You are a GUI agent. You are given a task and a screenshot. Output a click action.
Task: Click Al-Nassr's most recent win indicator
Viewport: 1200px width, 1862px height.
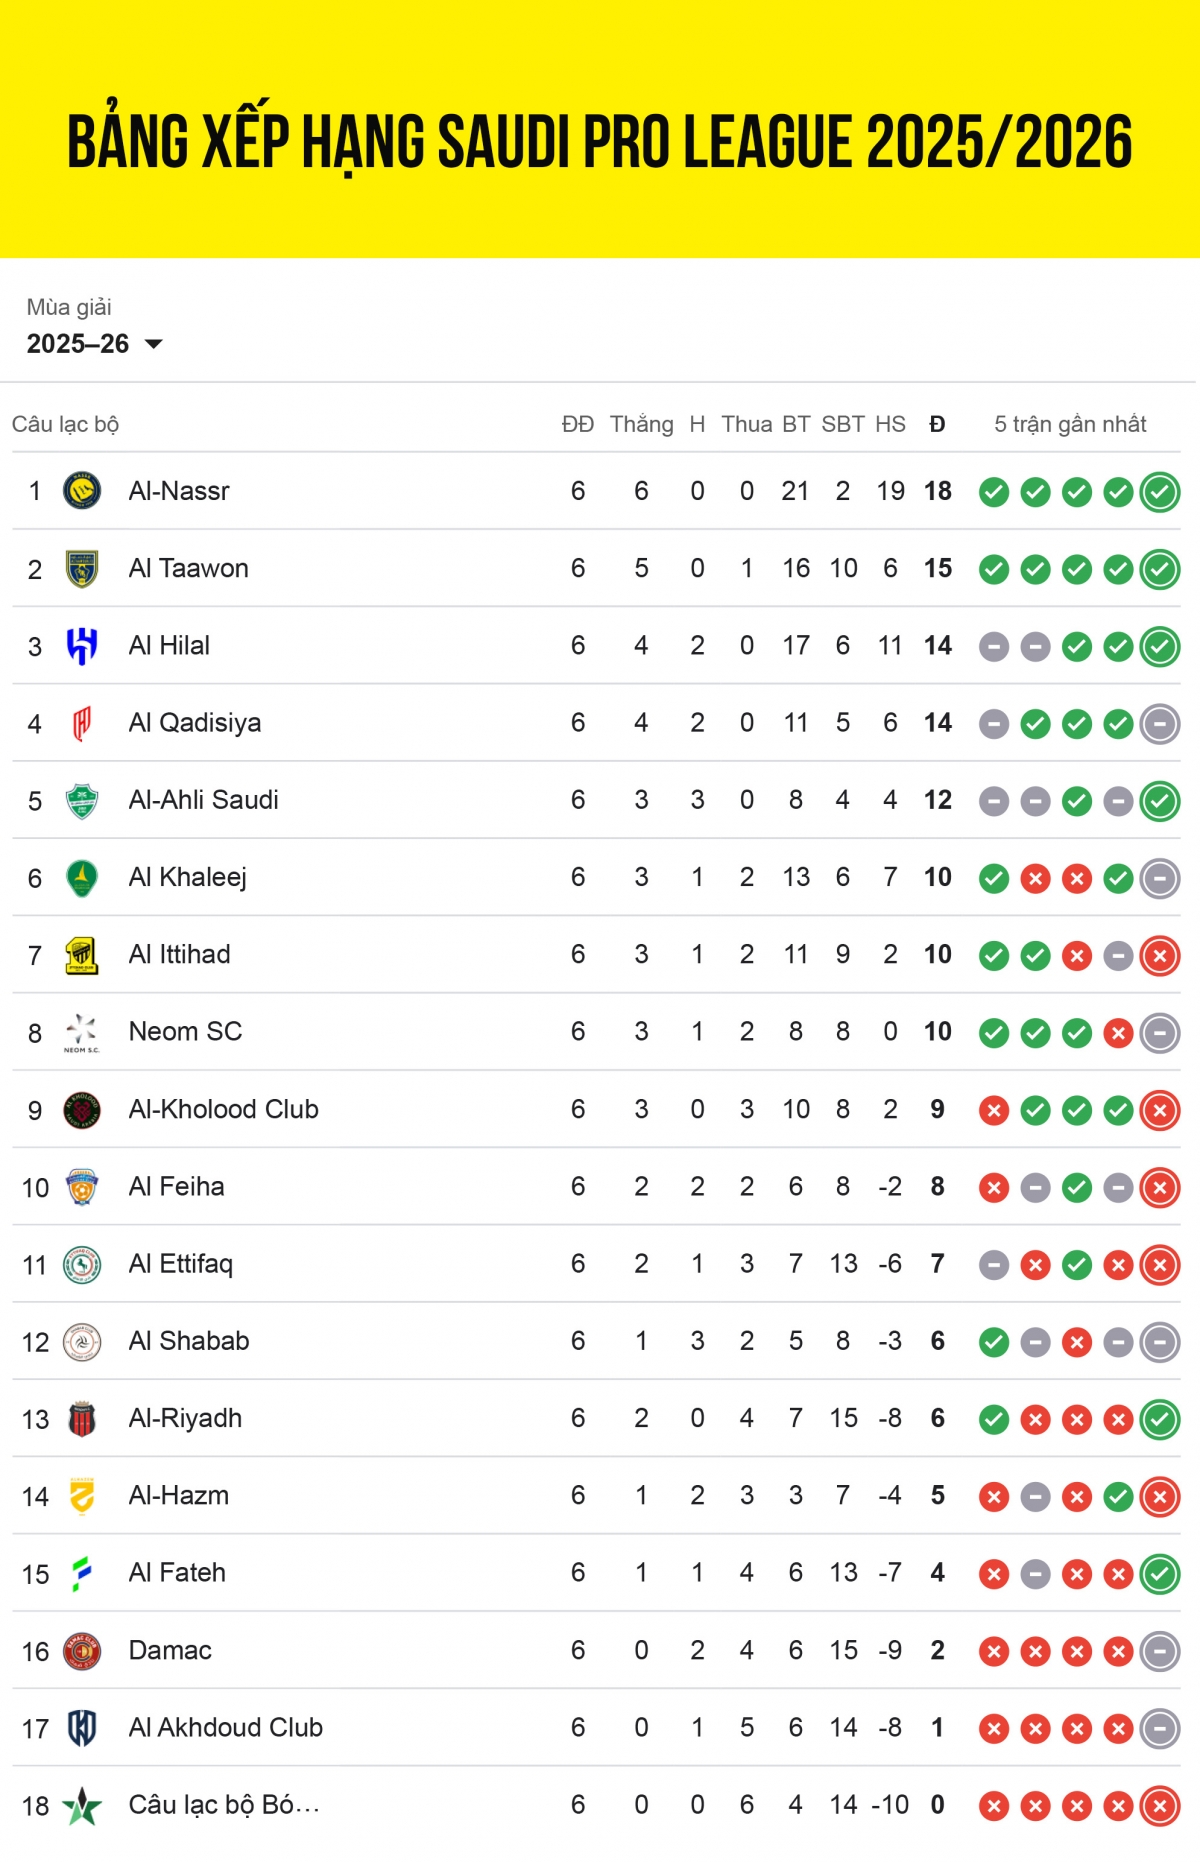(x=1160, y=492)
